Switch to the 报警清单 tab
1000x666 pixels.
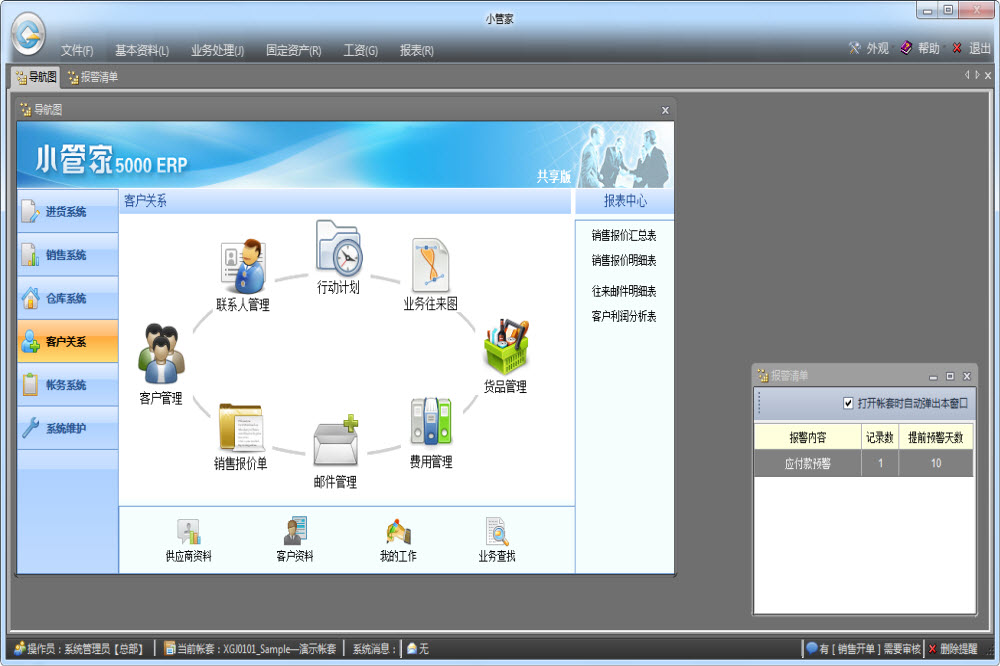92,77
